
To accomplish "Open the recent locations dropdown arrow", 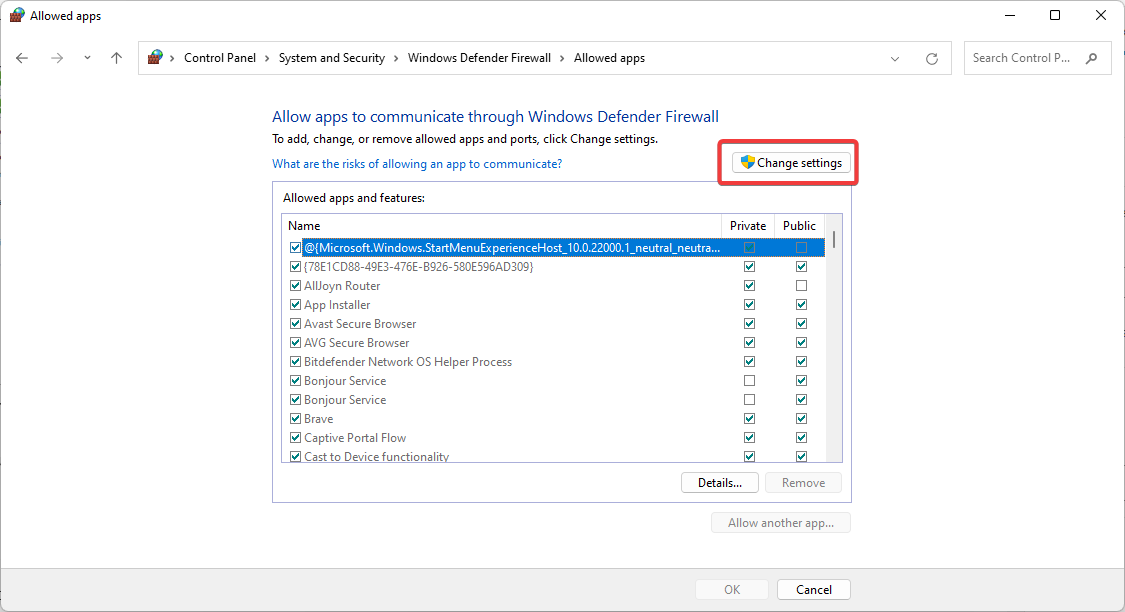I will [x=87, y=58].
